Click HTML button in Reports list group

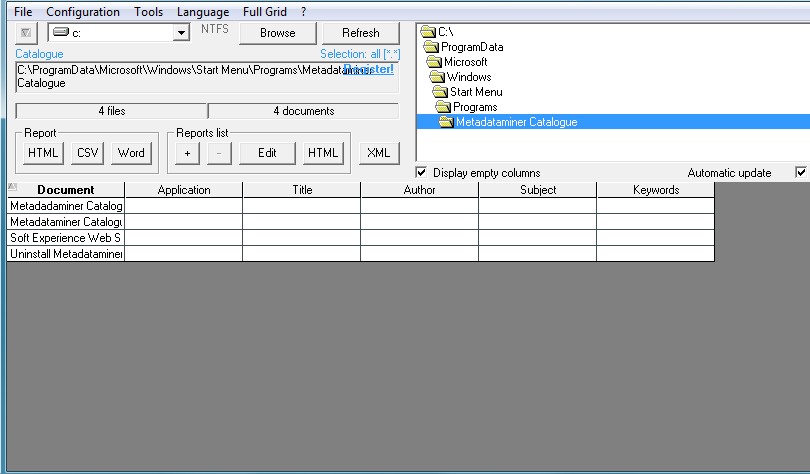tap(323, 153)
